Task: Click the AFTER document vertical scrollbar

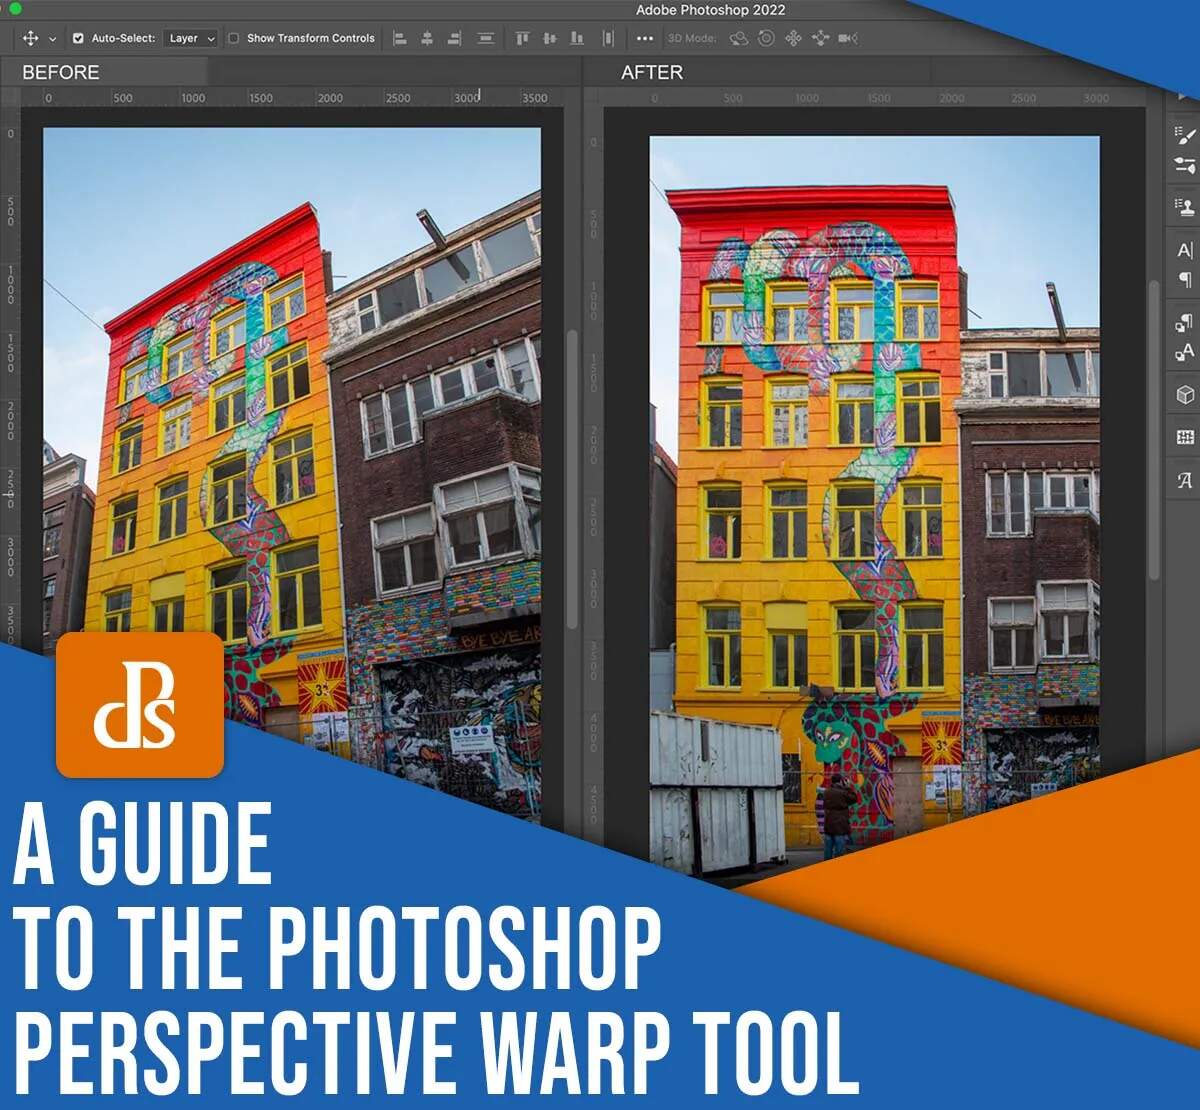Action: (1153, 430)
